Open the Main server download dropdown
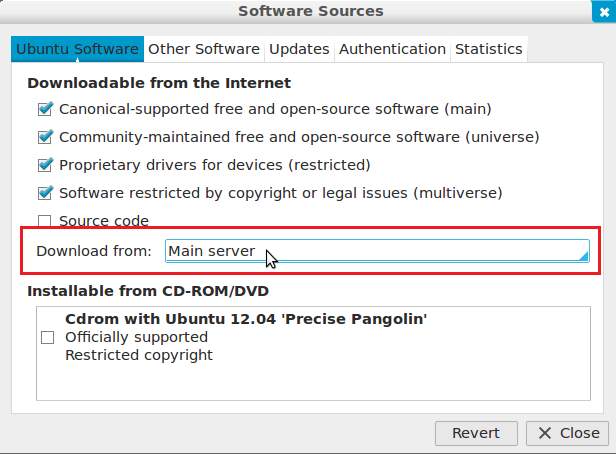This screenshot has height=454, width=616. [x=376, y=251]
